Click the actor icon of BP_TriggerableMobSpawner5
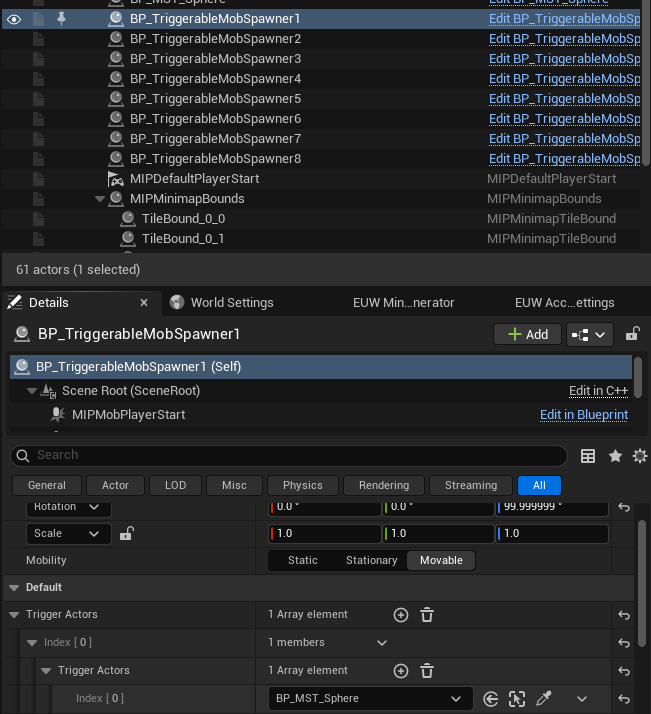 pyautogui.click(x=116, y=99)
